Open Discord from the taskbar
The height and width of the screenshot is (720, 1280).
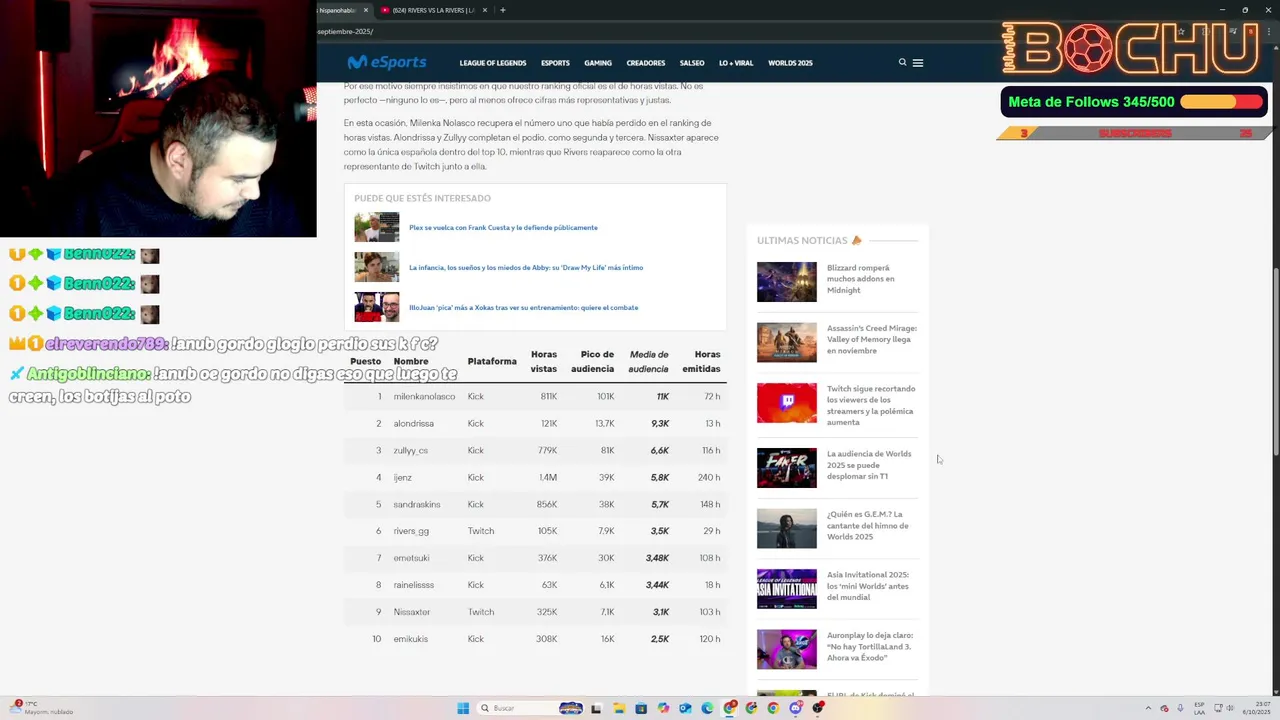click(x=796, y=708)
